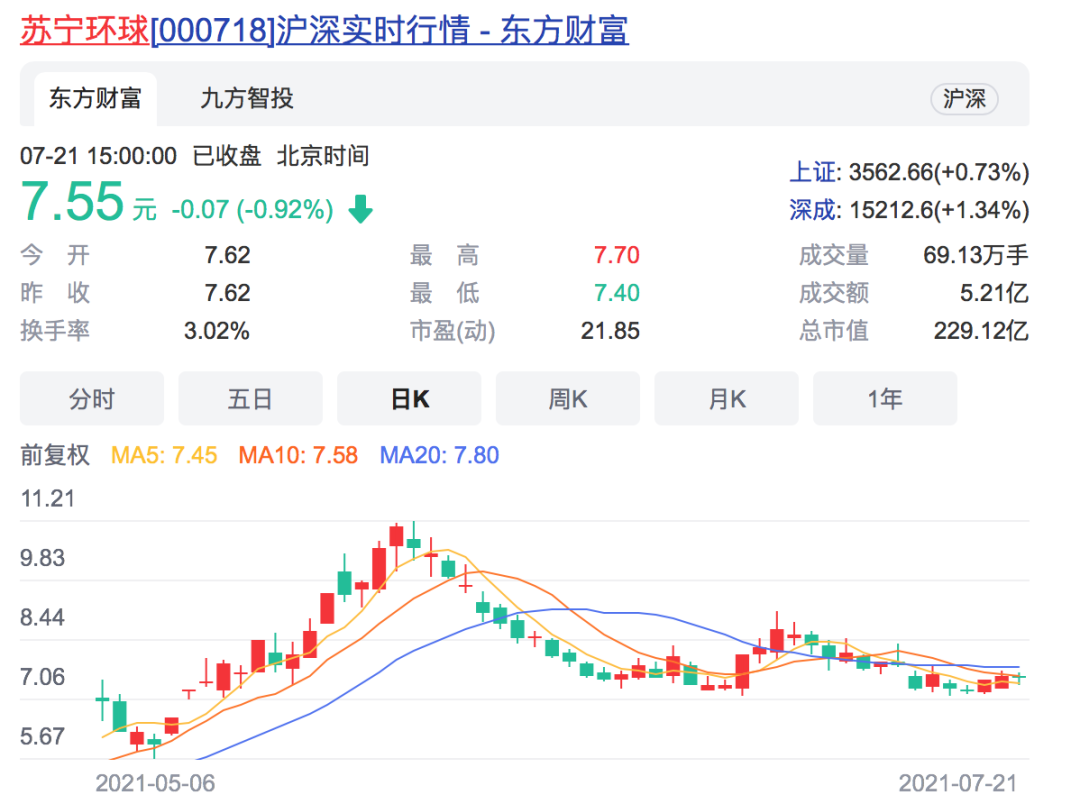This screenshot has width=1080, height=804.
Task: Click the green down-arrow price change icon
Action: point(360,209)
